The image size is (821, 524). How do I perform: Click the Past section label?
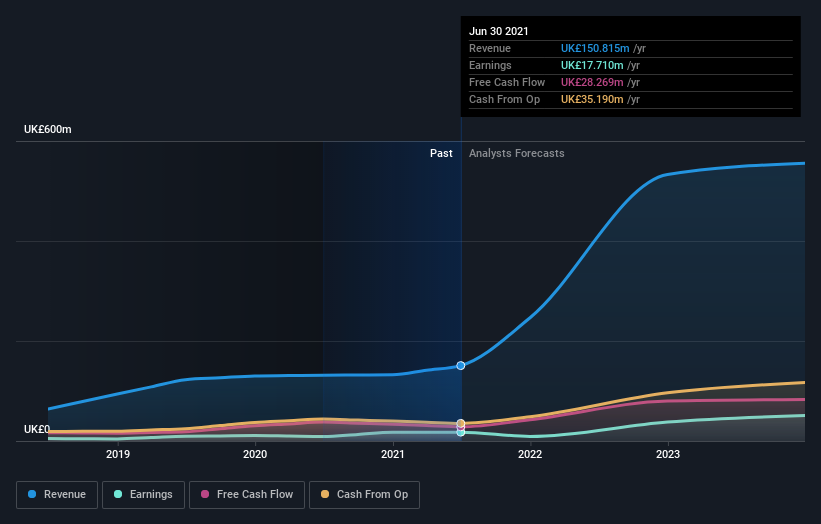(x=441, y=153)
